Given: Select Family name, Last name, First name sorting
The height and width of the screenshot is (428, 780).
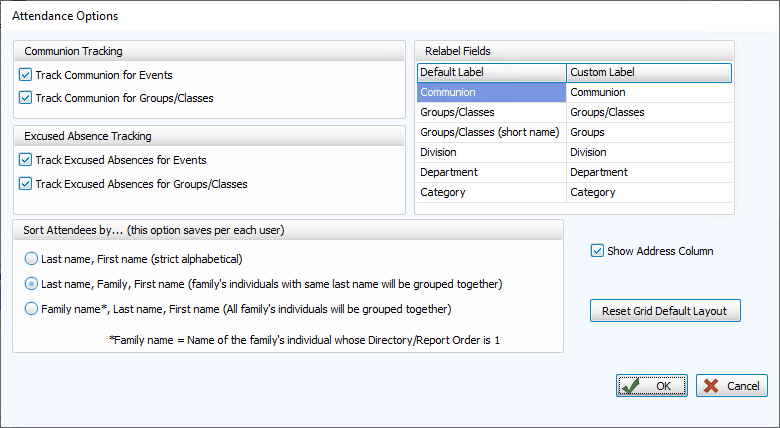Looking at the screenshot, I should 32,309.
